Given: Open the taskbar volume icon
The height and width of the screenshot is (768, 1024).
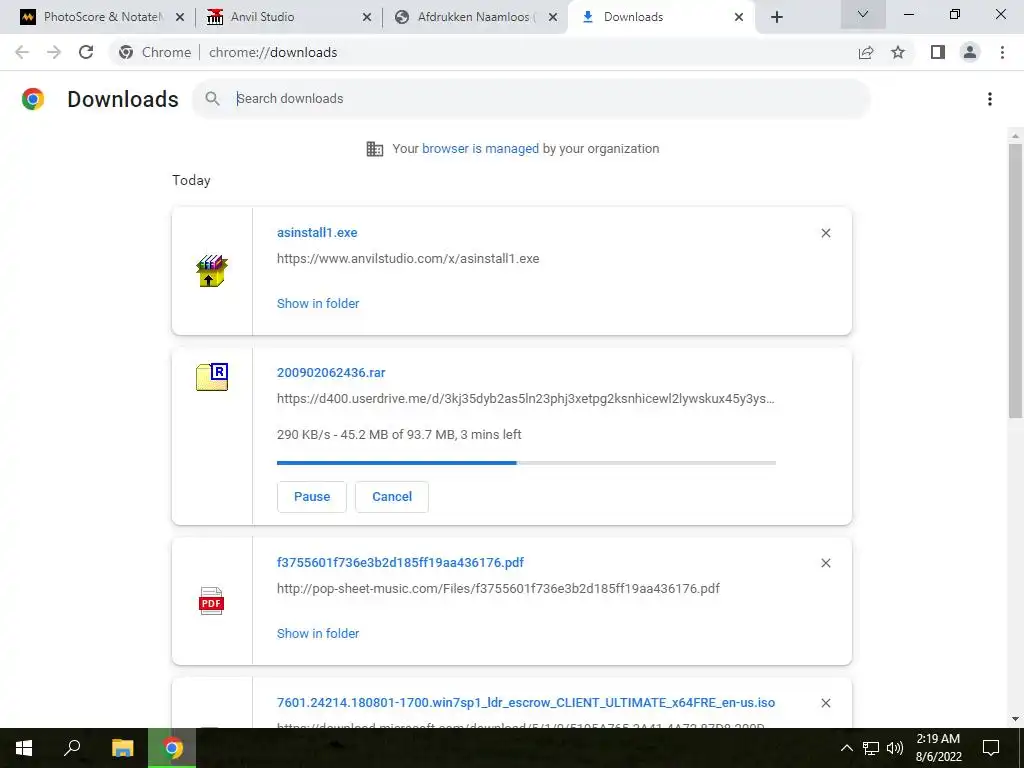Looking at the screenshot, I should (x=895, y=748).
